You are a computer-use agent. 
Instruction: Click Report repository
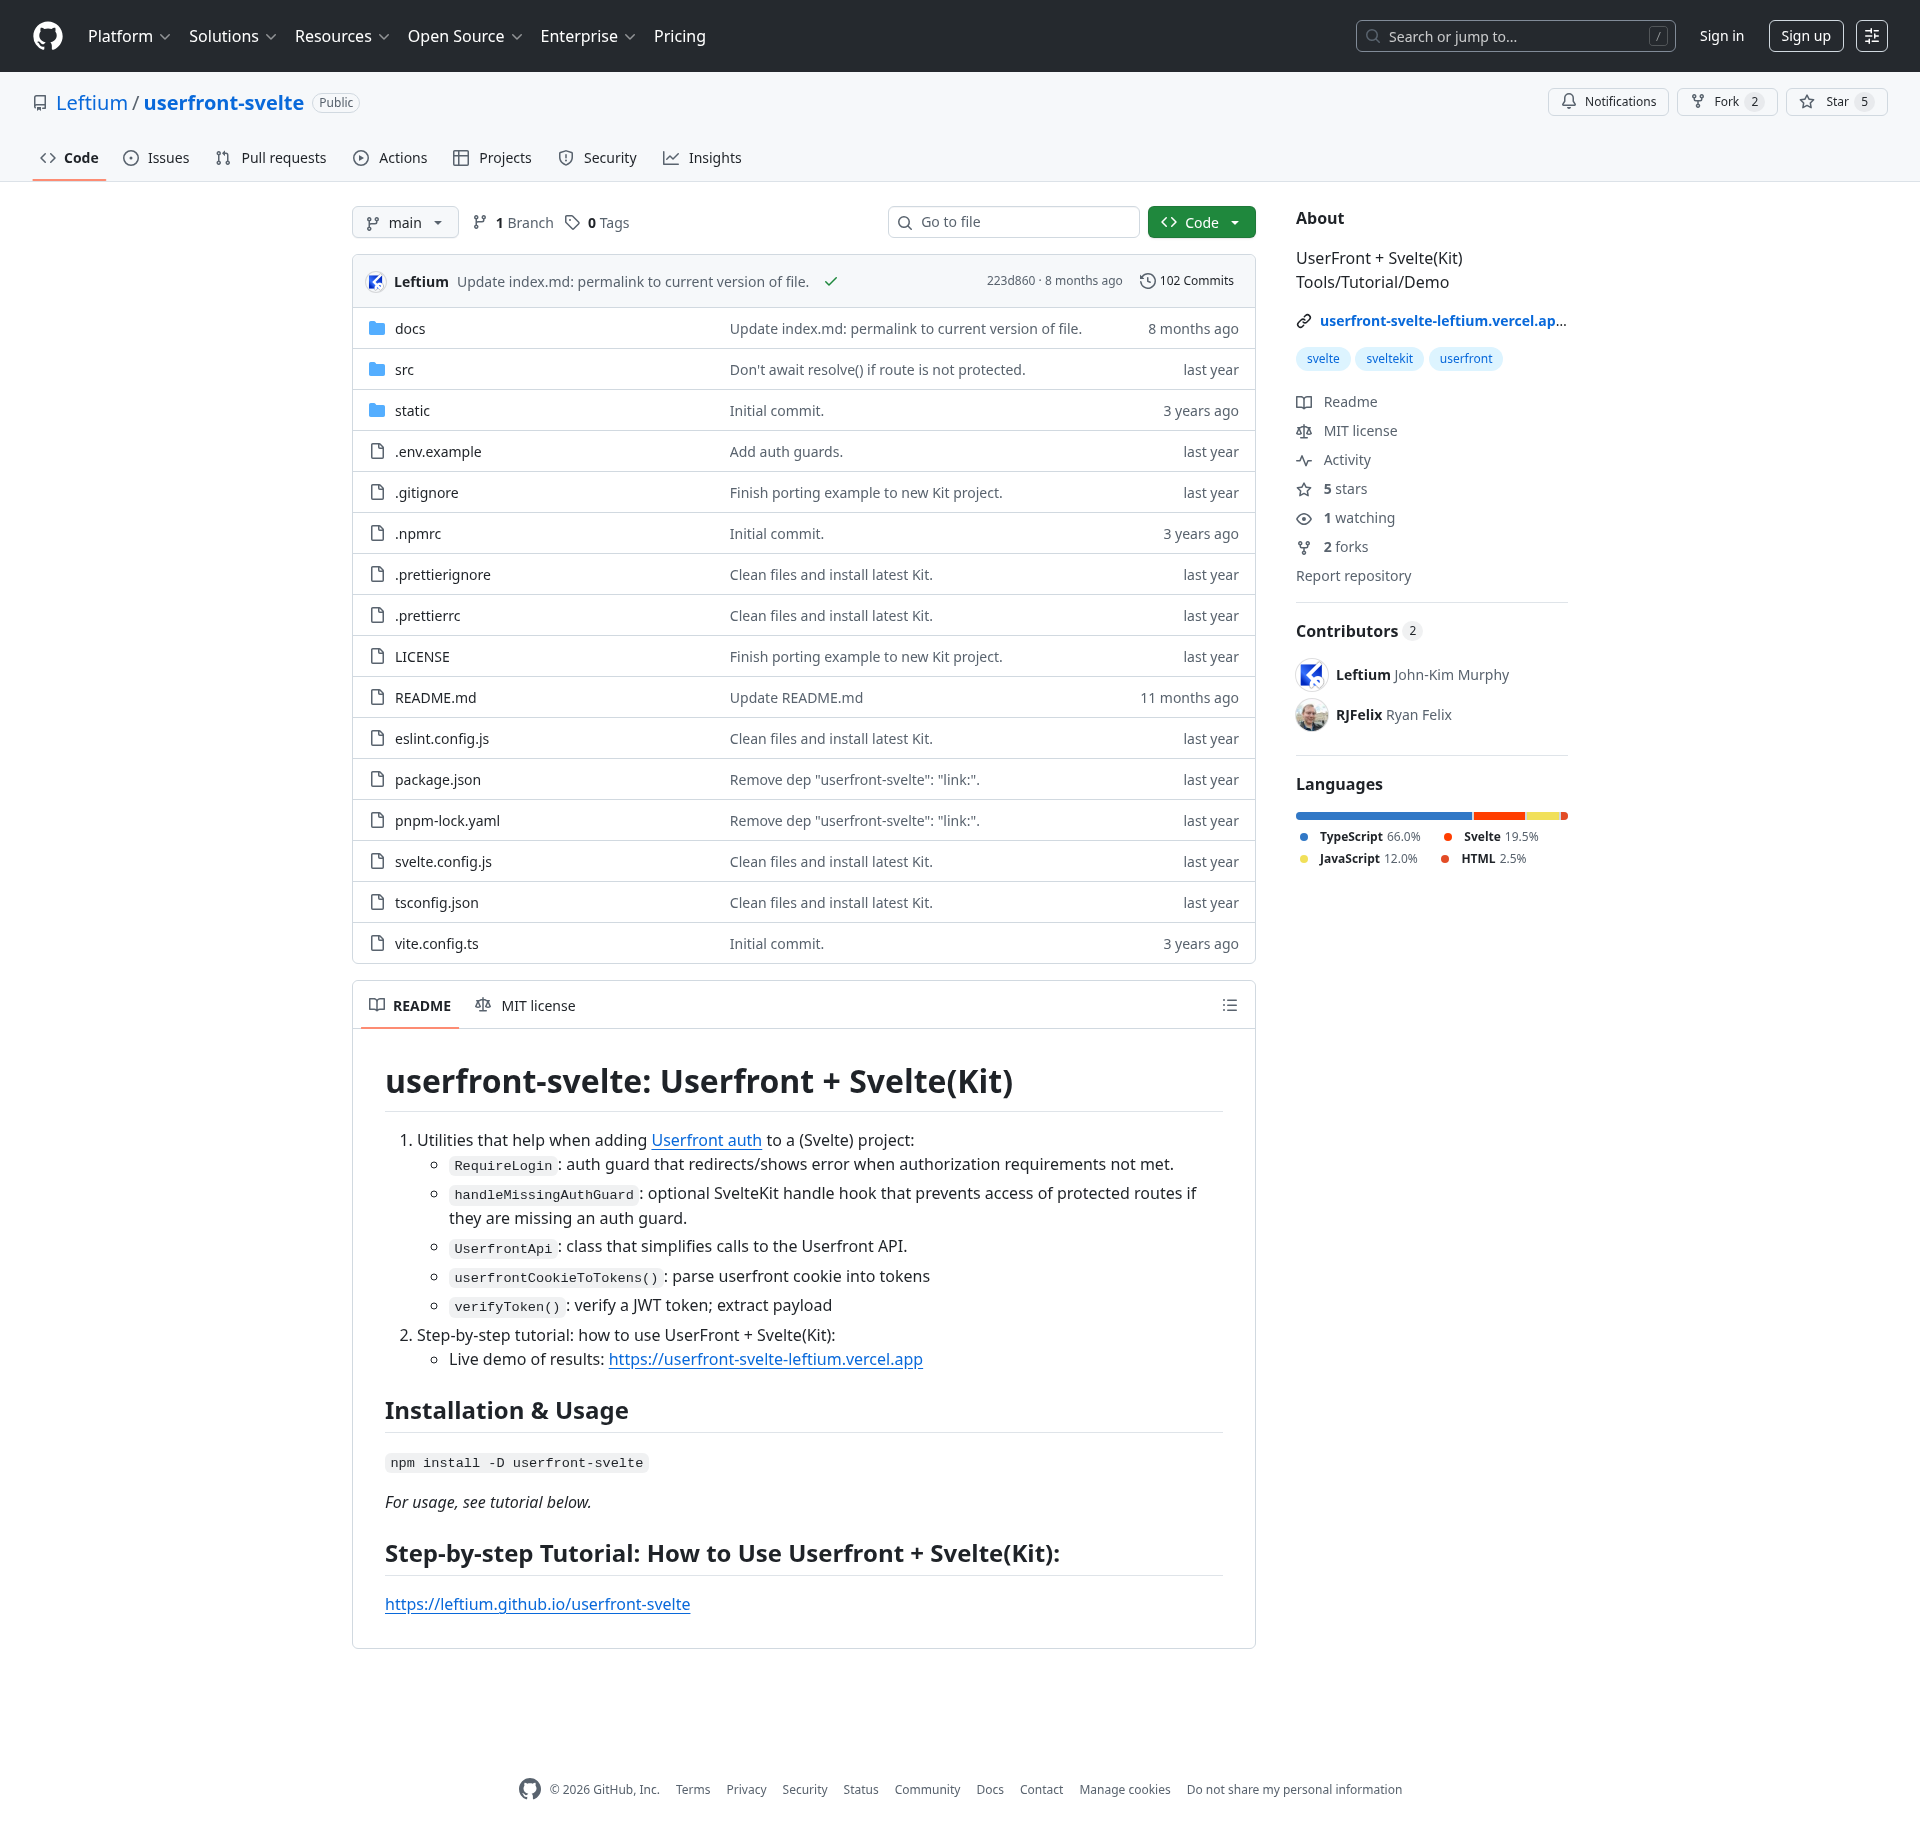[1353, 576]
